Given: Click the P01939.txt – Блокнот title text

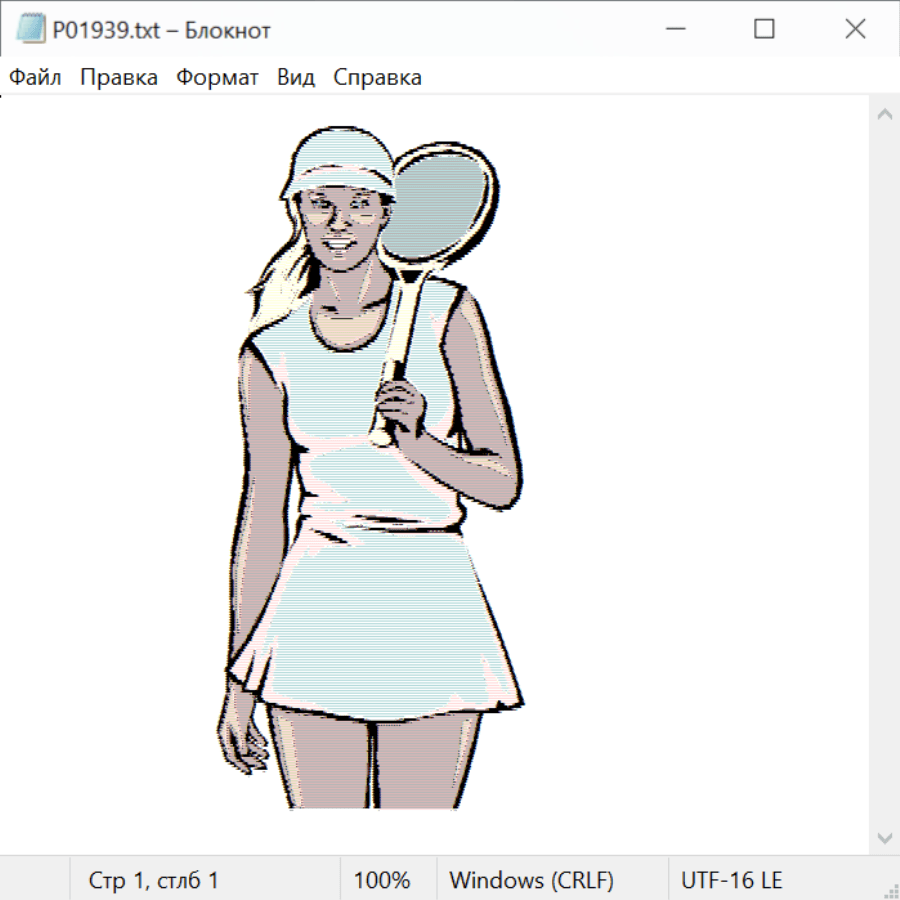Looking at the screenshot, I should [161, 30].
